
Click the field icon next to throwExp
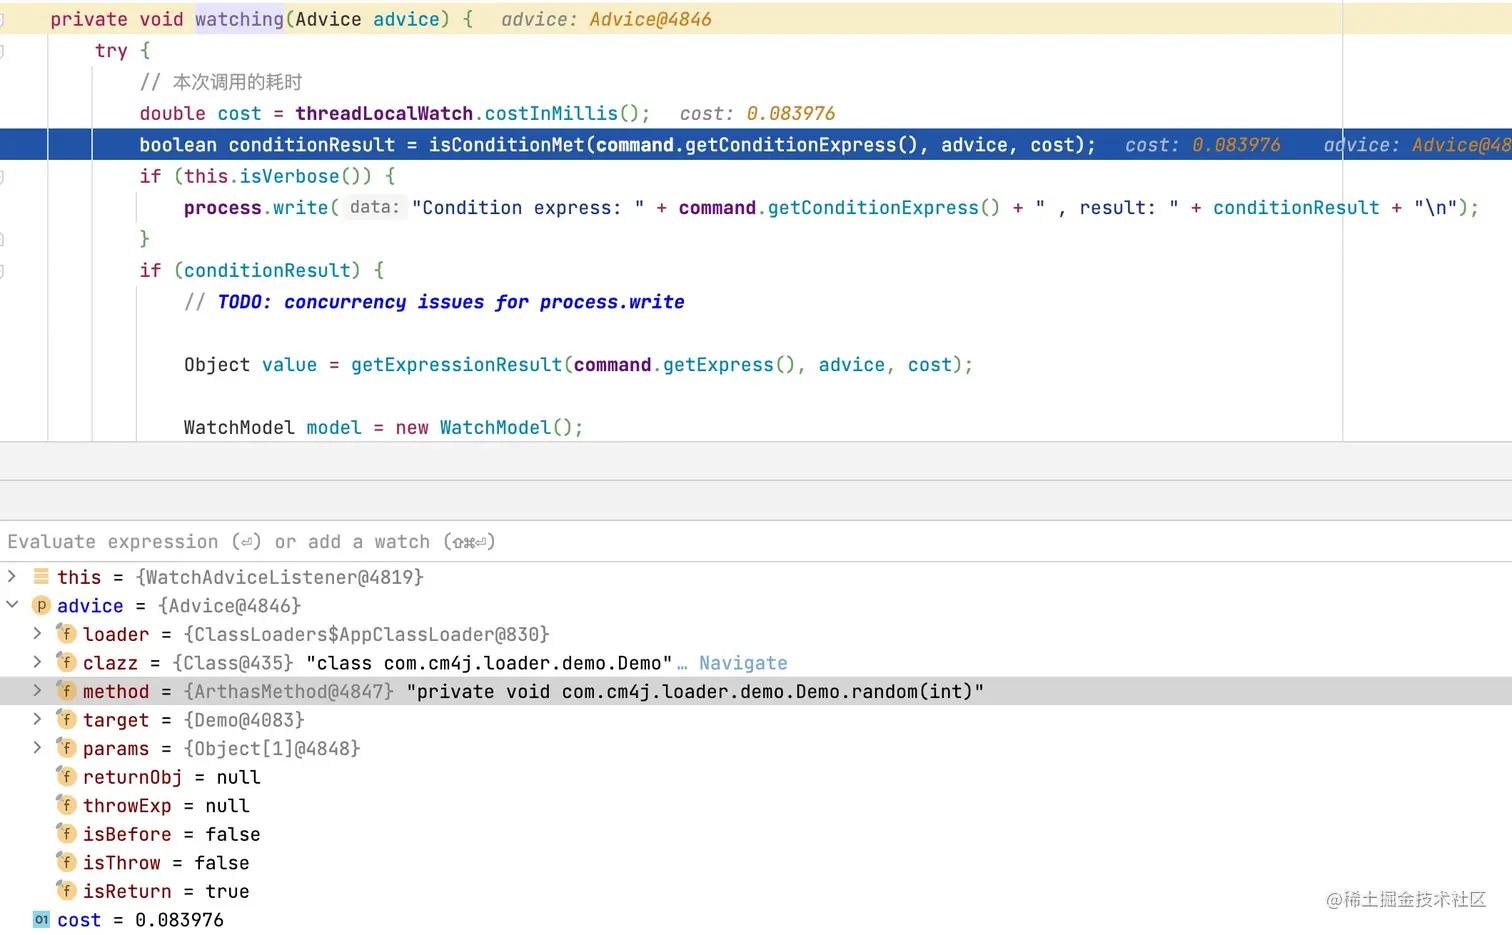pyautogui.click(x=66, y=805)
